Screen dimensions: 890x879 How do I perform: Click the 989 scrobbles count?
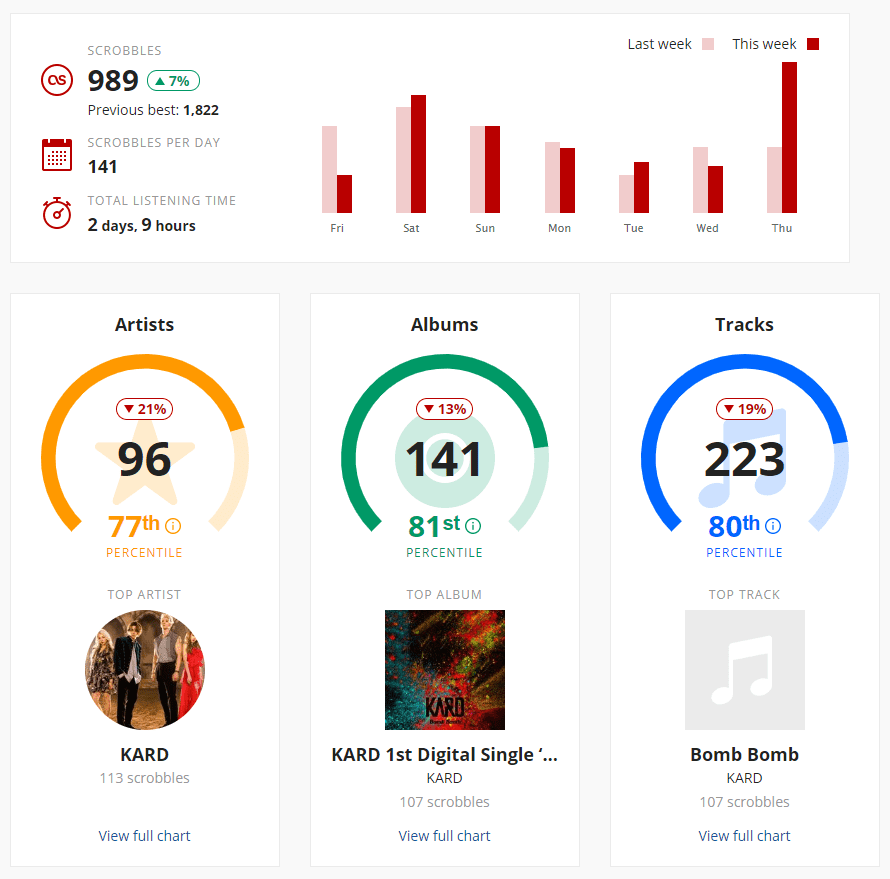(x=113, y=81)
